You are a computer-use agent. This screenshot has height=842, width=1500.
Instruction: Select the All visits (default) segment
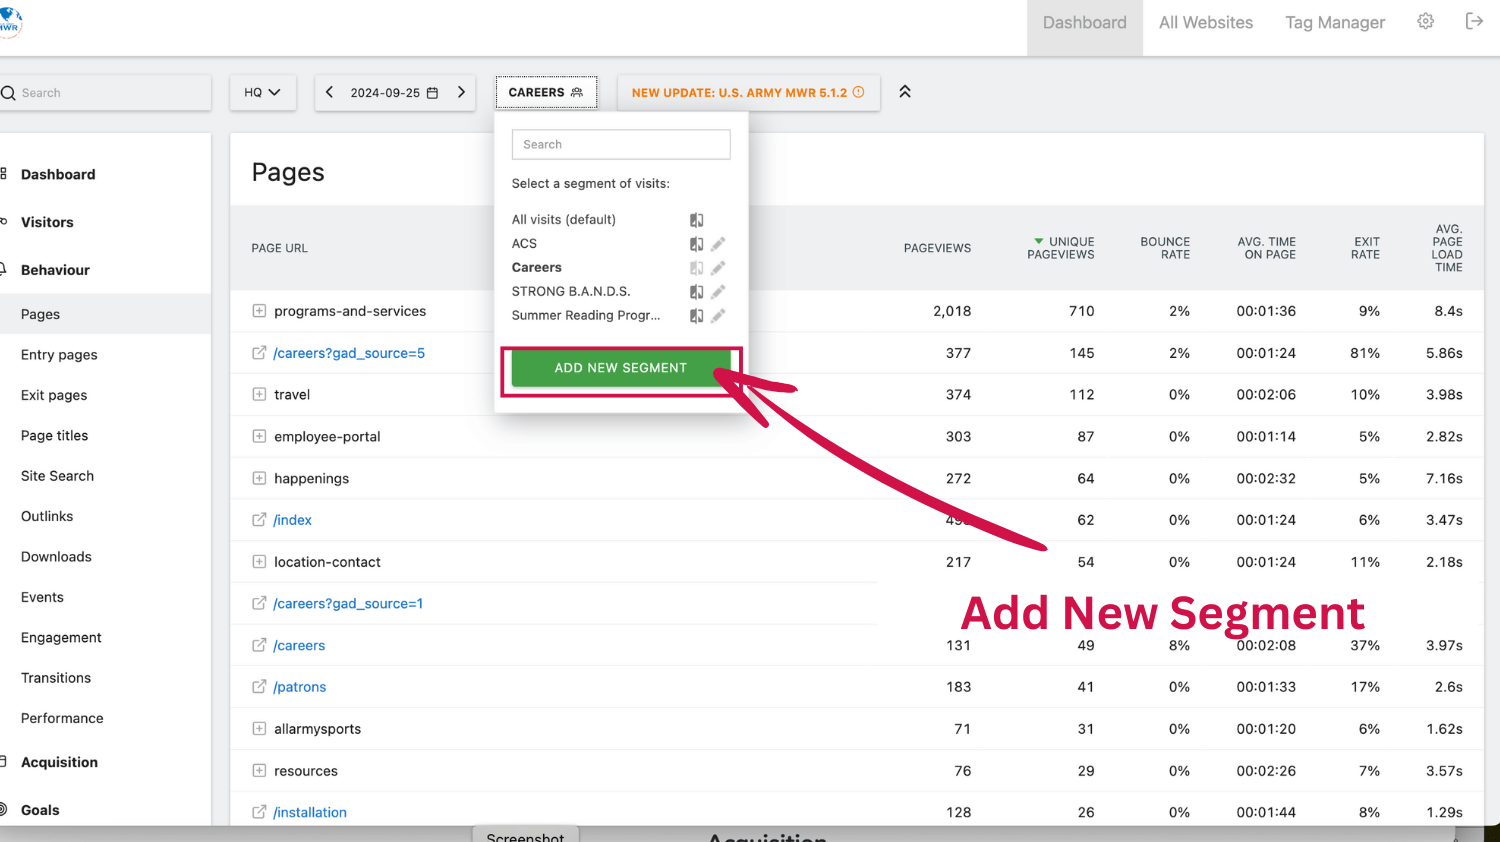click(x=564, y=220)
